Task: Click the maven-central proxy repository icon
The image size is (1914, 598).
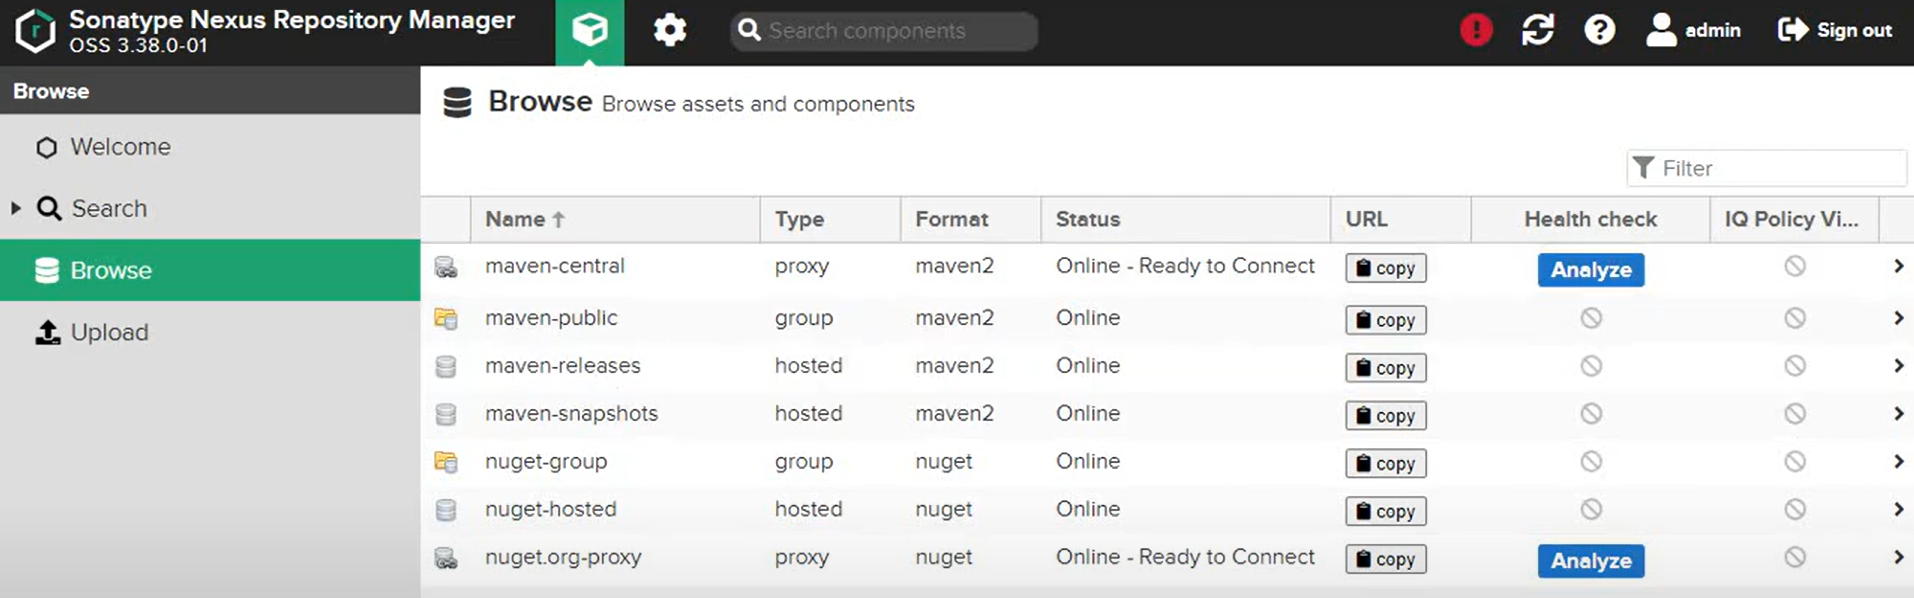Action: click(446, 268)
